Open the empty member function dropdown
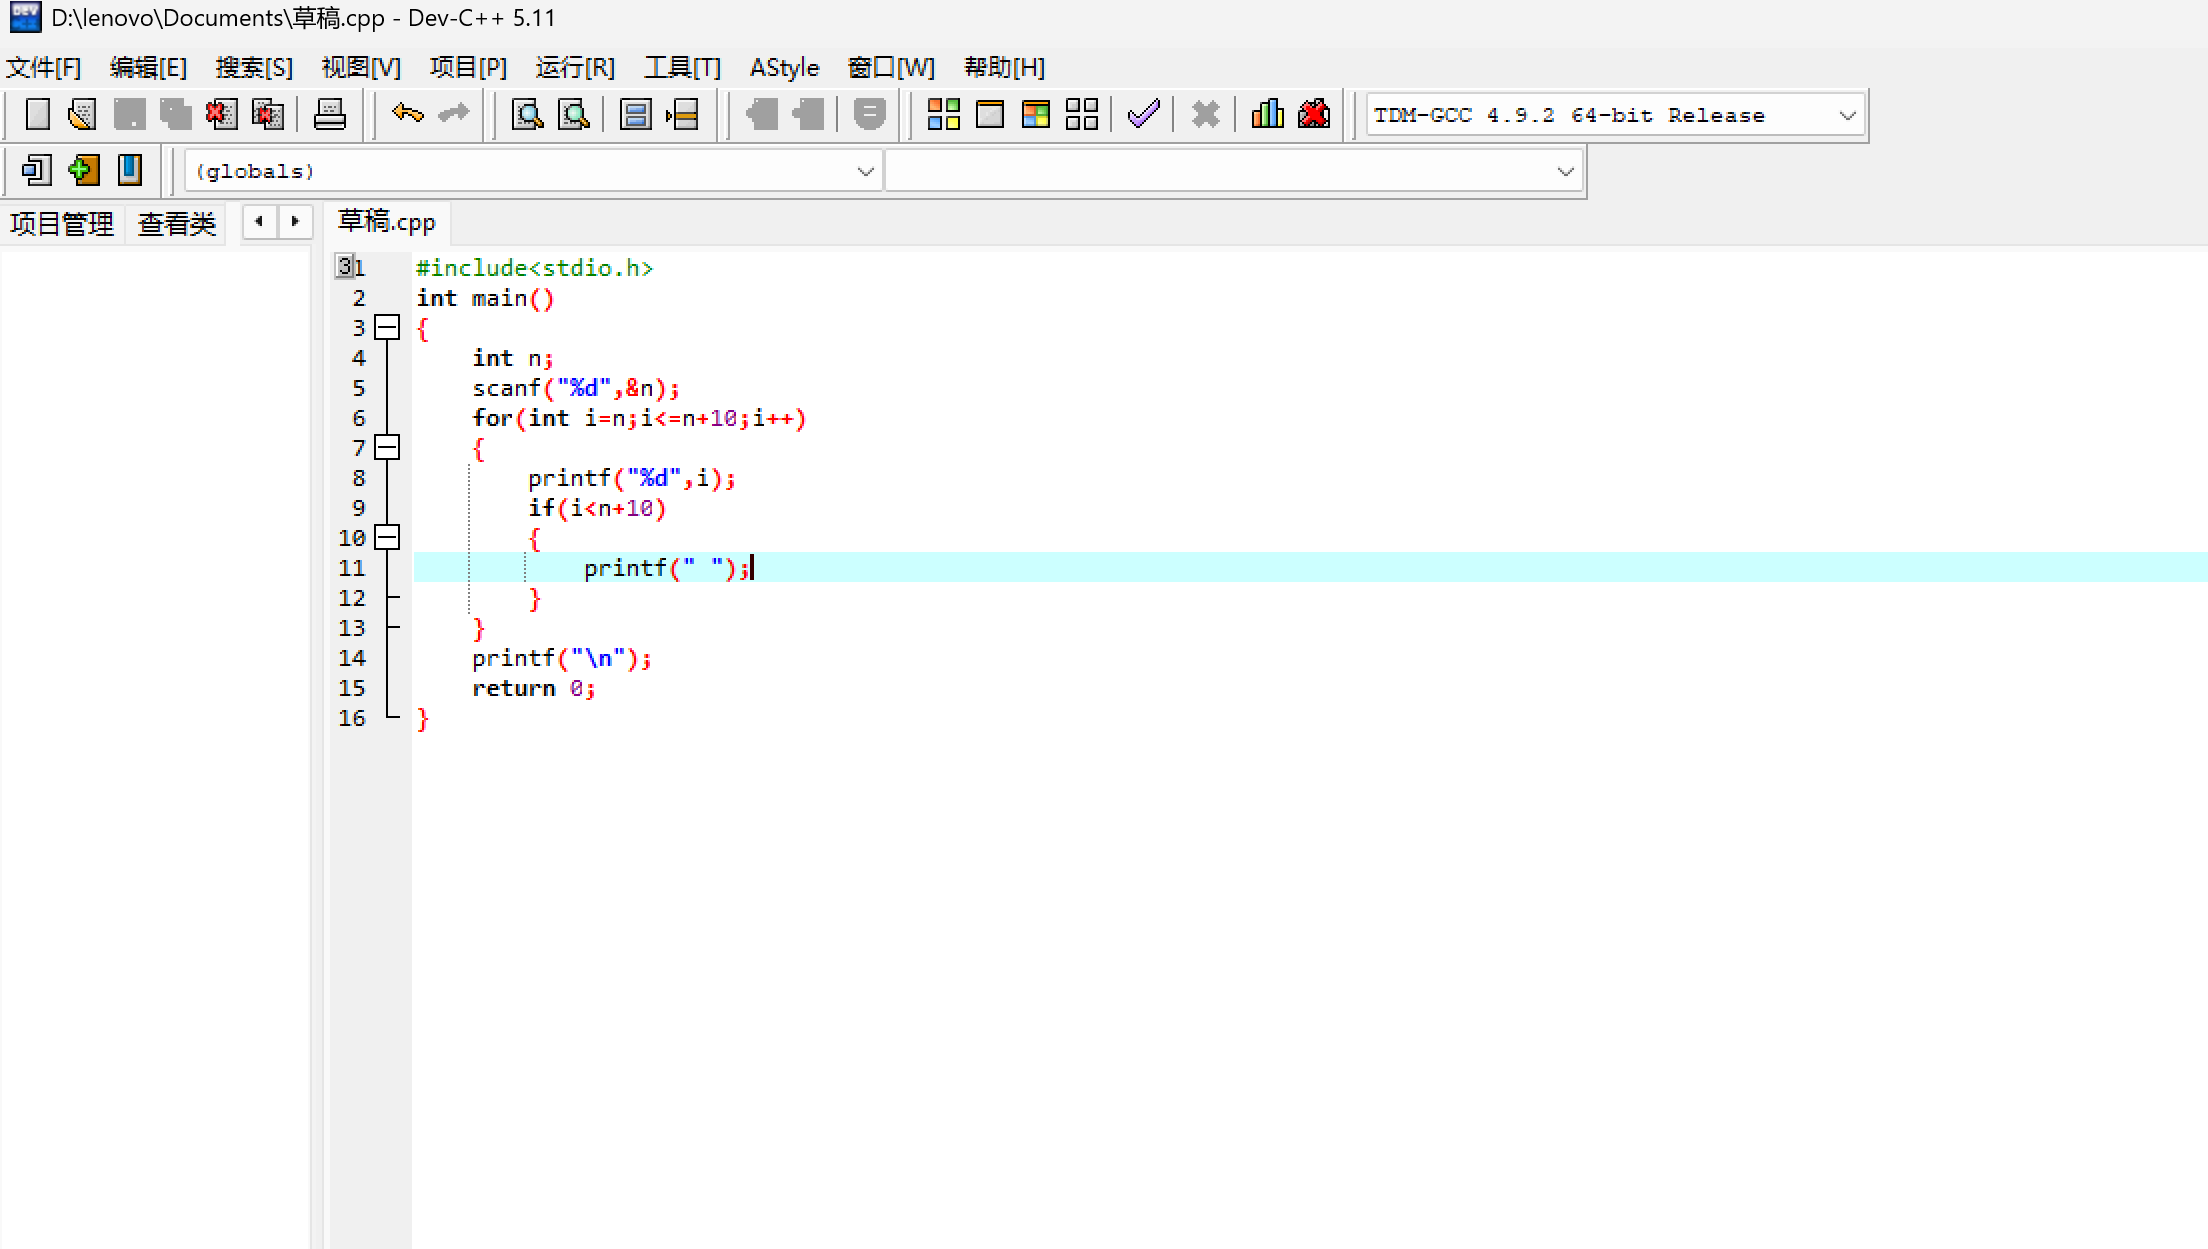 pos(1565,171)
